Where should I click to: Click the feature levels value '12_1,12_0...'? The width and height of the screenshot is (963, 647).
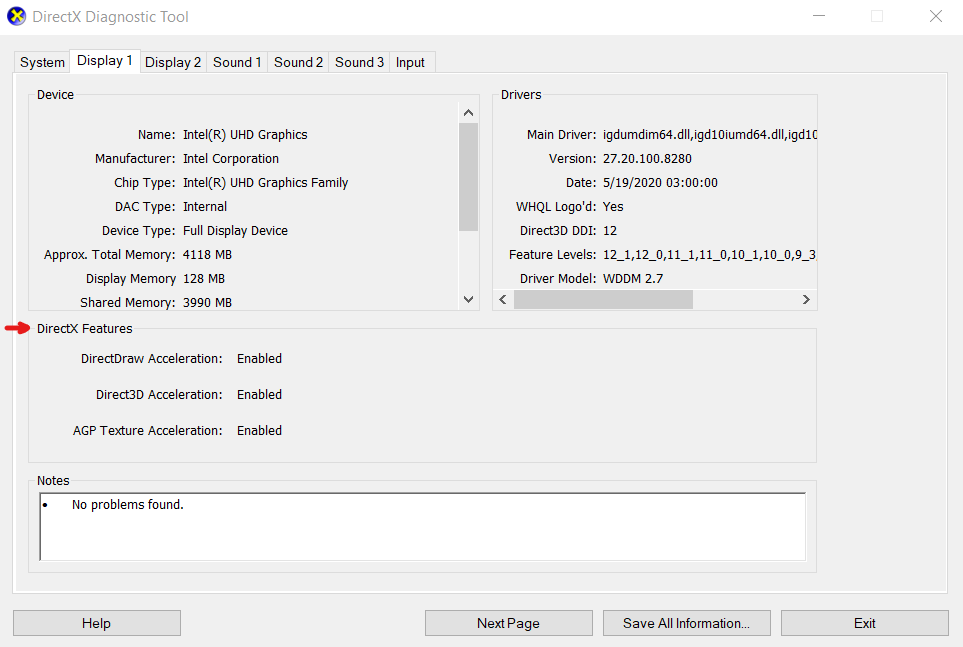click(709, 254)
